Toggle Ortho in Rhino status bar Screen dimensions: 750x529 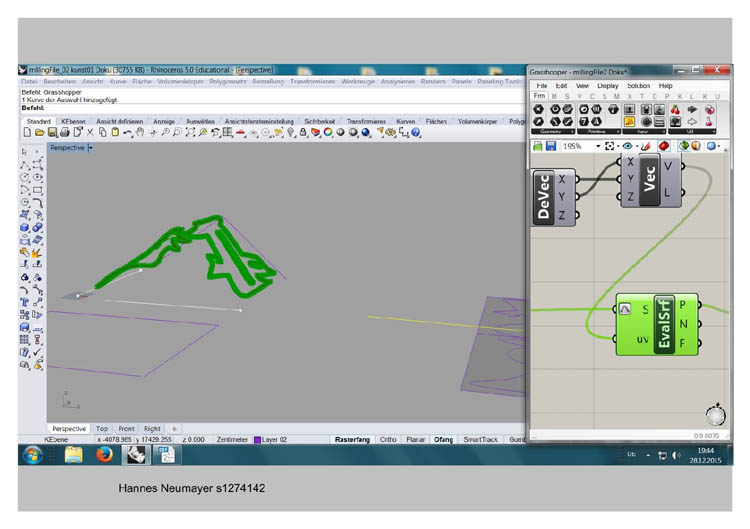388,440
